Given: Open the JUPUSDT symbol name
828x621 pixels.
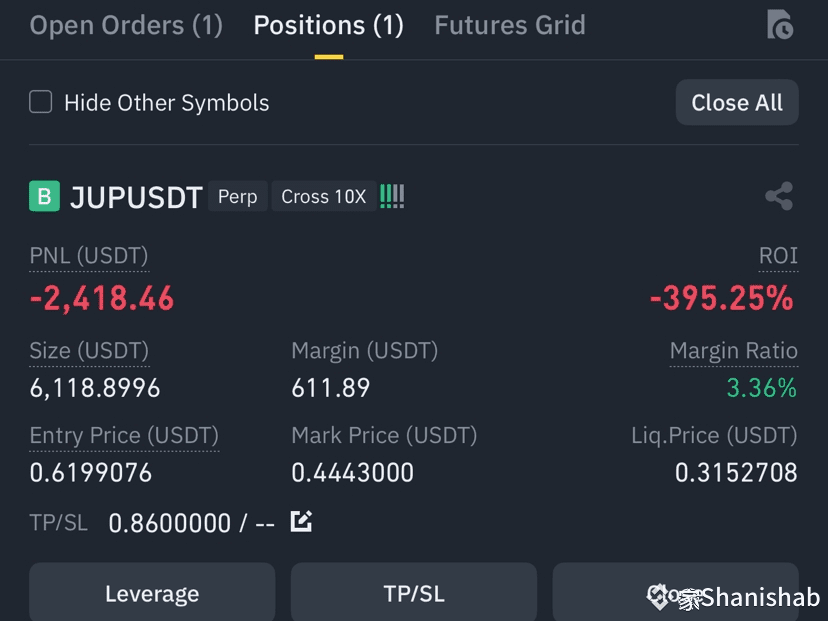Looking at the screenshot, I should (x=136, y=197).
